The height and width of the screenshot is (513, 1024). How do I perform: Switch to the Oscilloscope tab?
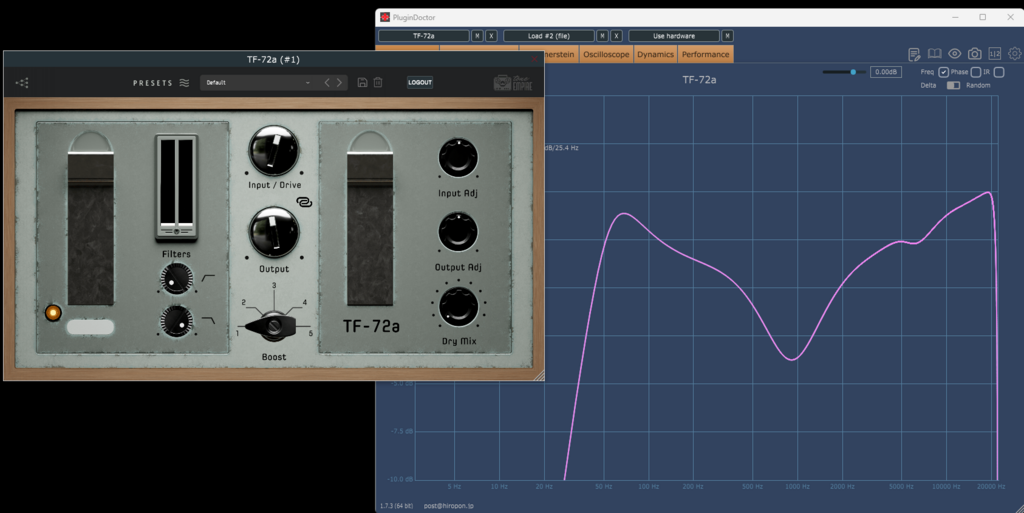coord(606,54)
